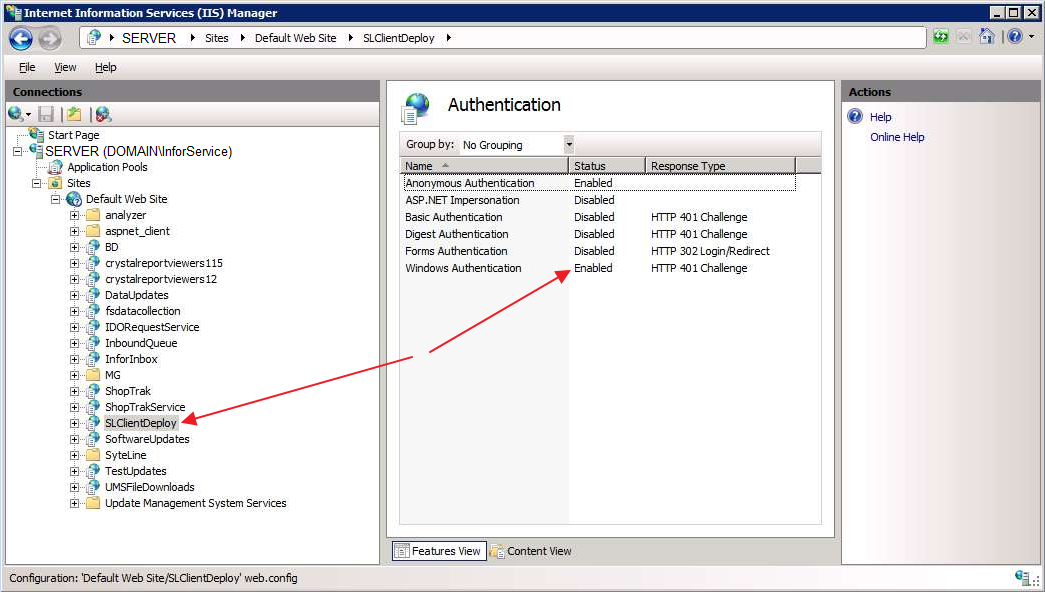
Task: Click the Create New Connection globe icon
Action: point(16,114)
